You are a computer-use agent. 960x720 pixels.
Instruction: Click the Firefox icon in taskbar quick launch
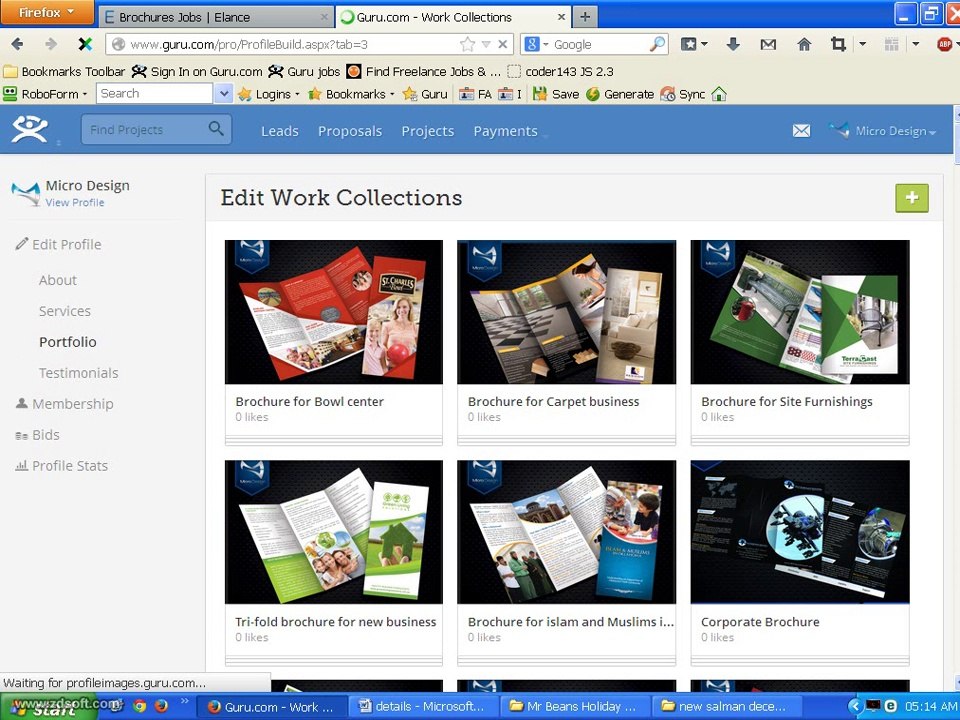click(161, 706)
